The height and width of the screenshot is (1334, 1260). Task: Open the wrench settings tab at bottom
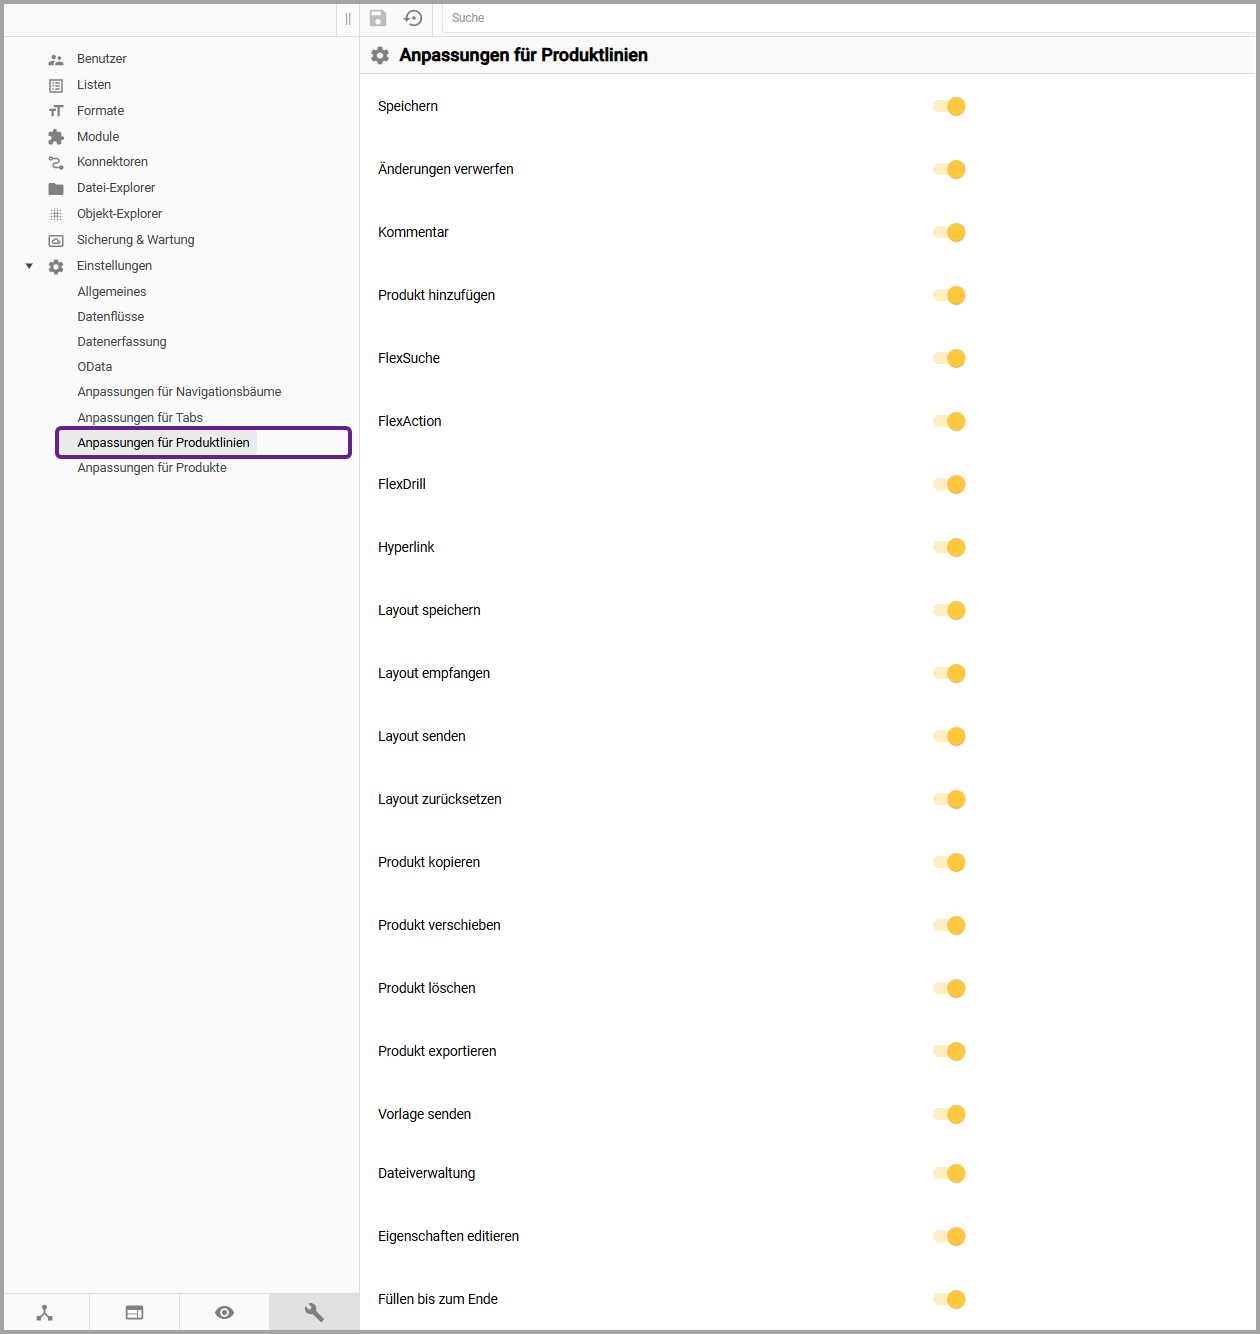tap(314, 1312)
